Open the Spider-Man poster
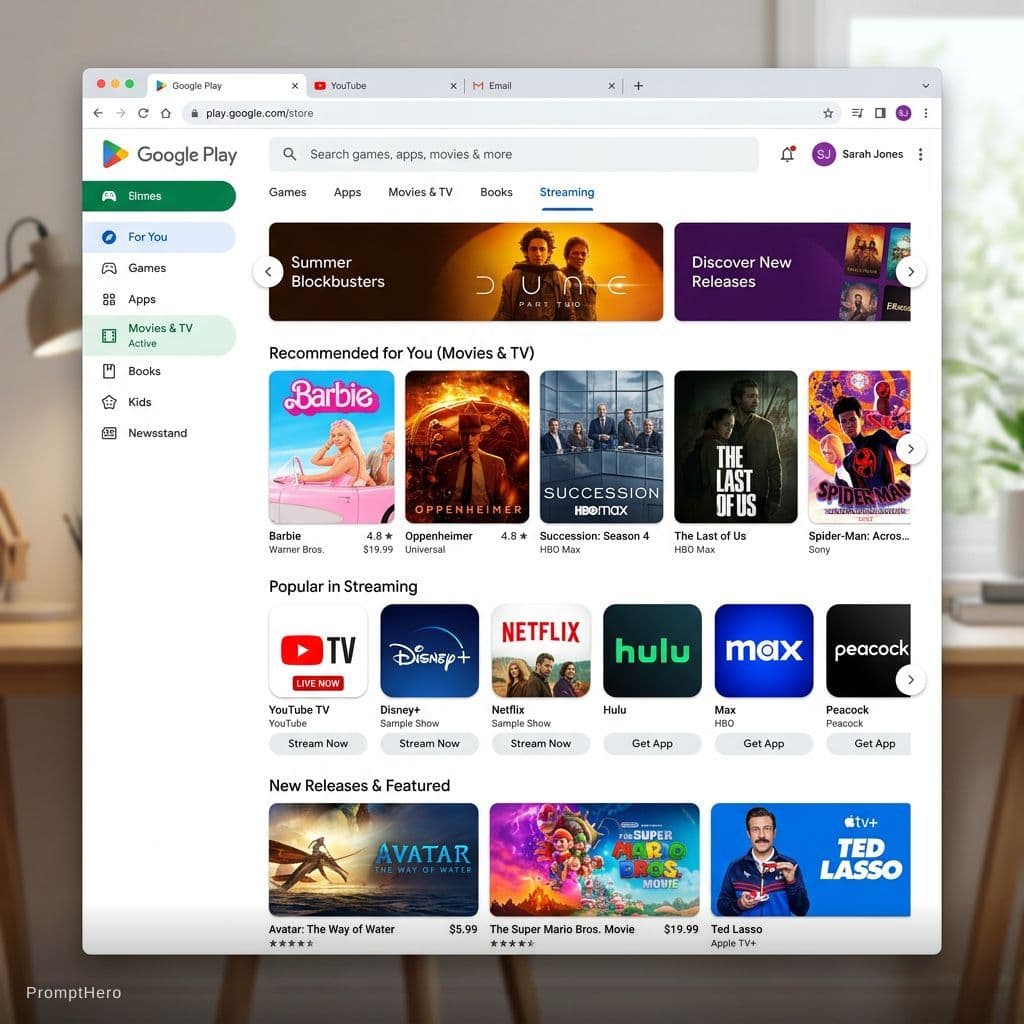1024x1024 pixels. [x=859, y=447]
